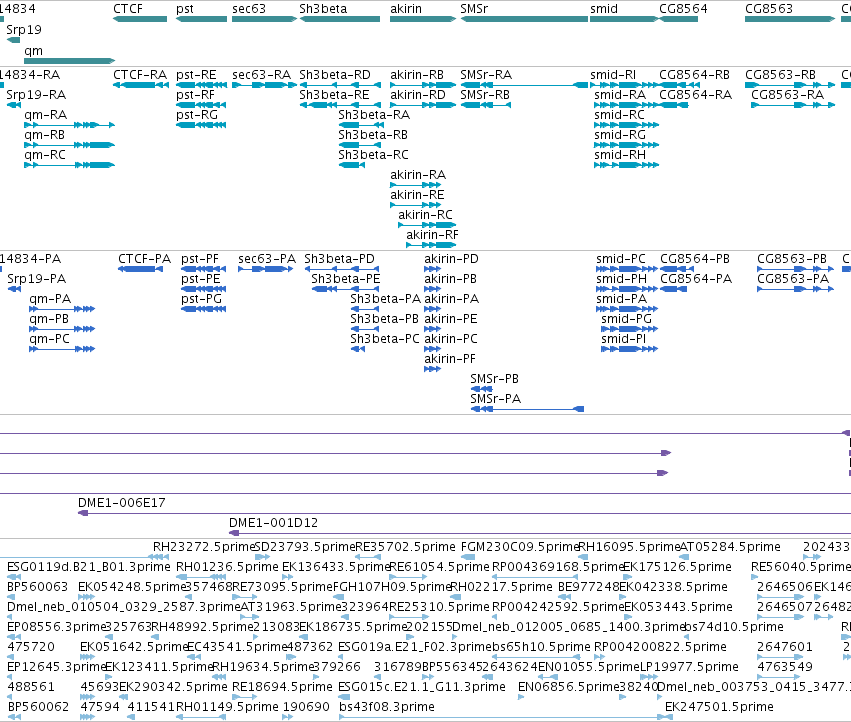
Task: Click the bs43f08.3prime EST label
Action: tap(387, 707)
